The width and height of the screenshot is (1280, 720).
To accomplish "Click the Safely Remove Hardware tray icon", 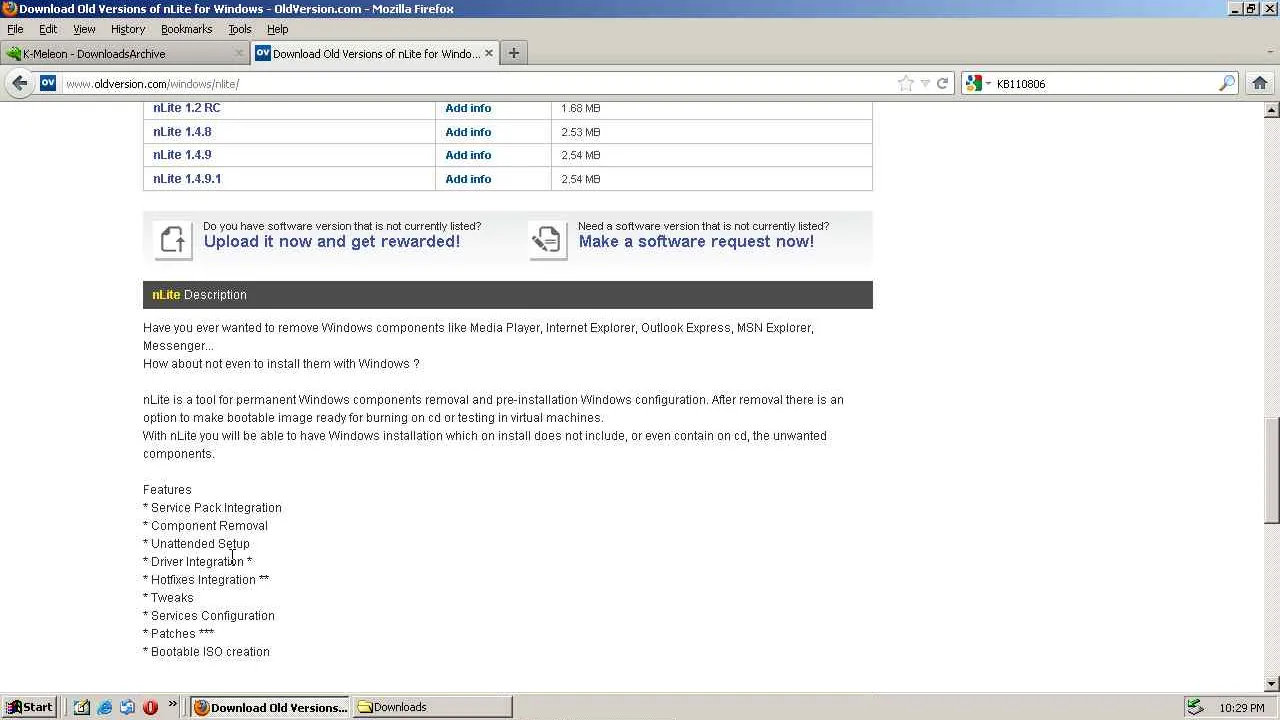I will pyautogui.click(x=1195, y=707).
